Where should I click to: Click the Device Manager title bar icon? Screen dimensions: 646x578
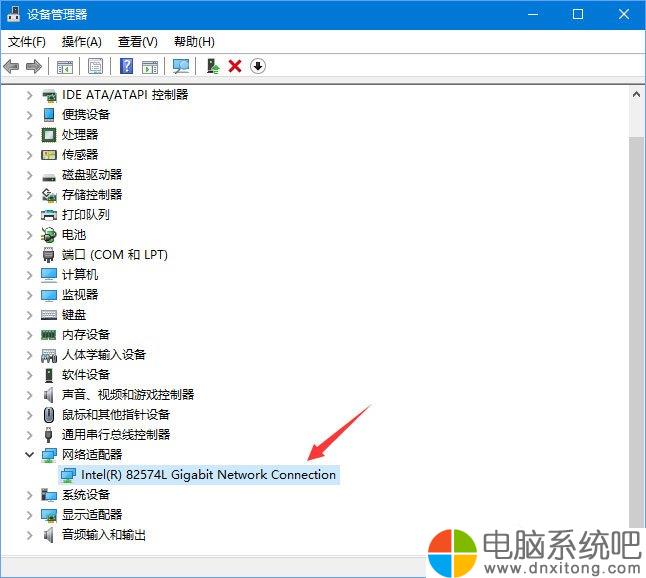point(13,14)
